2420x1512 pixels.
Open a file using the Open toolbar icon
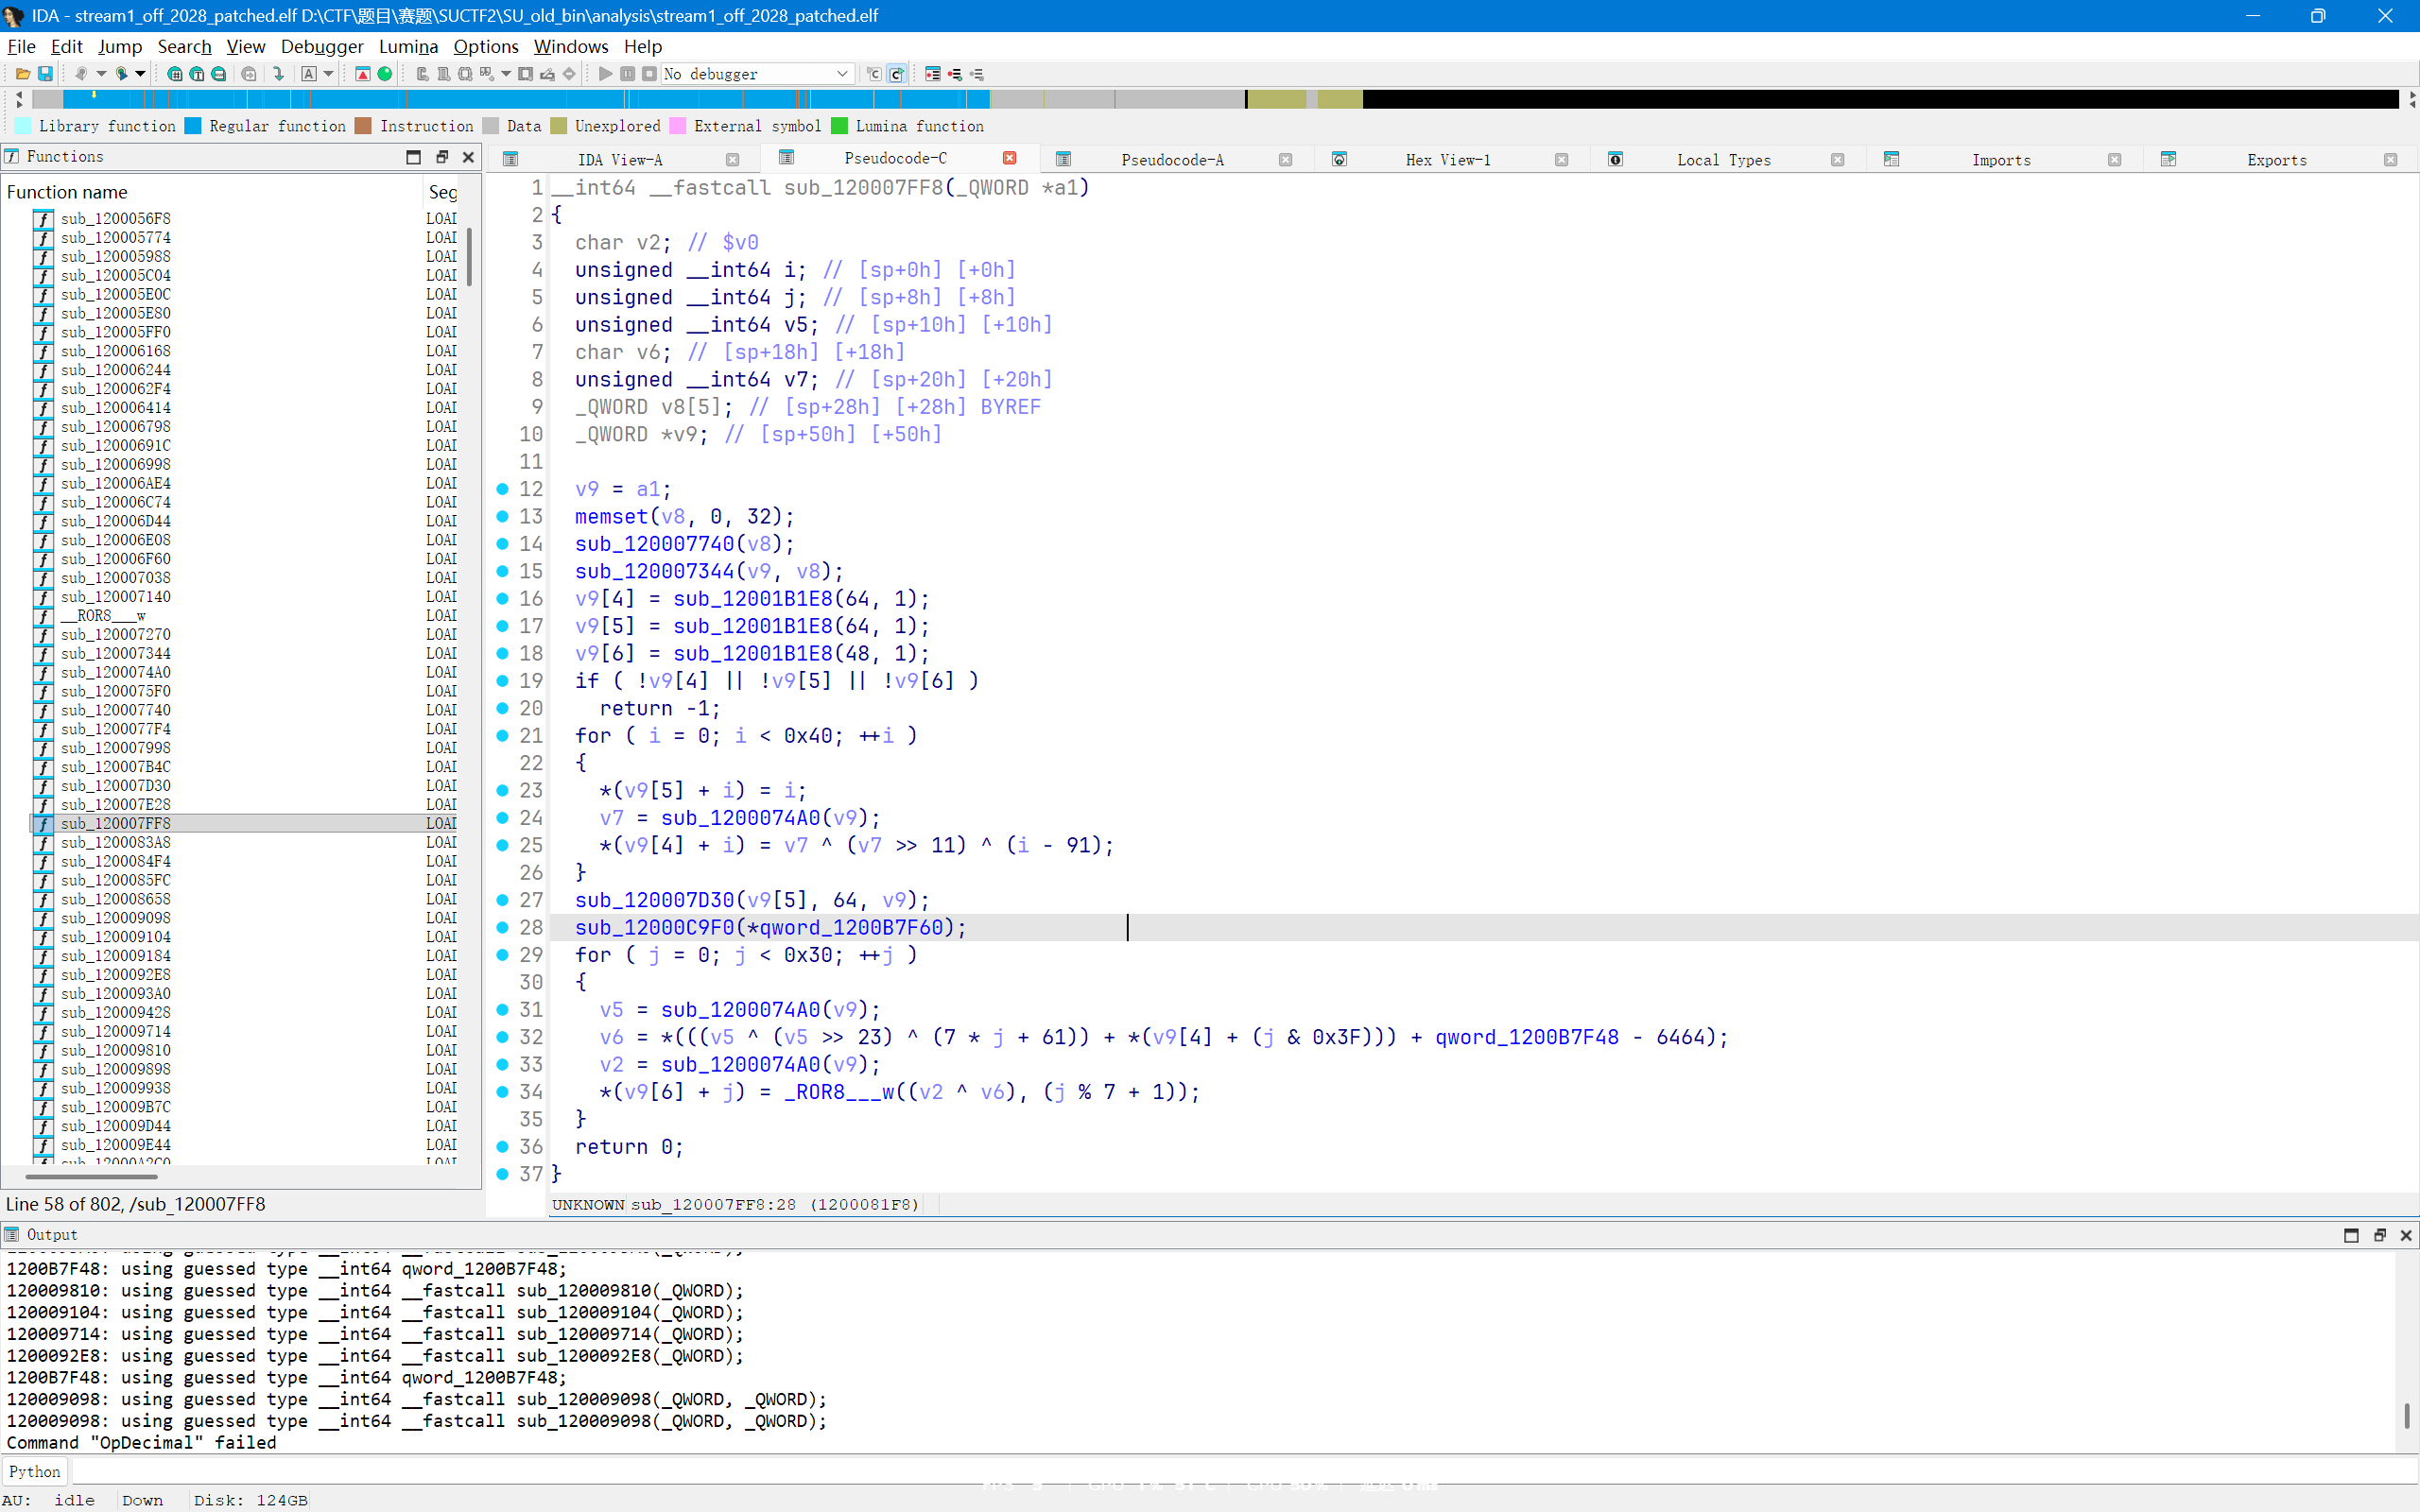pos(21,73)
